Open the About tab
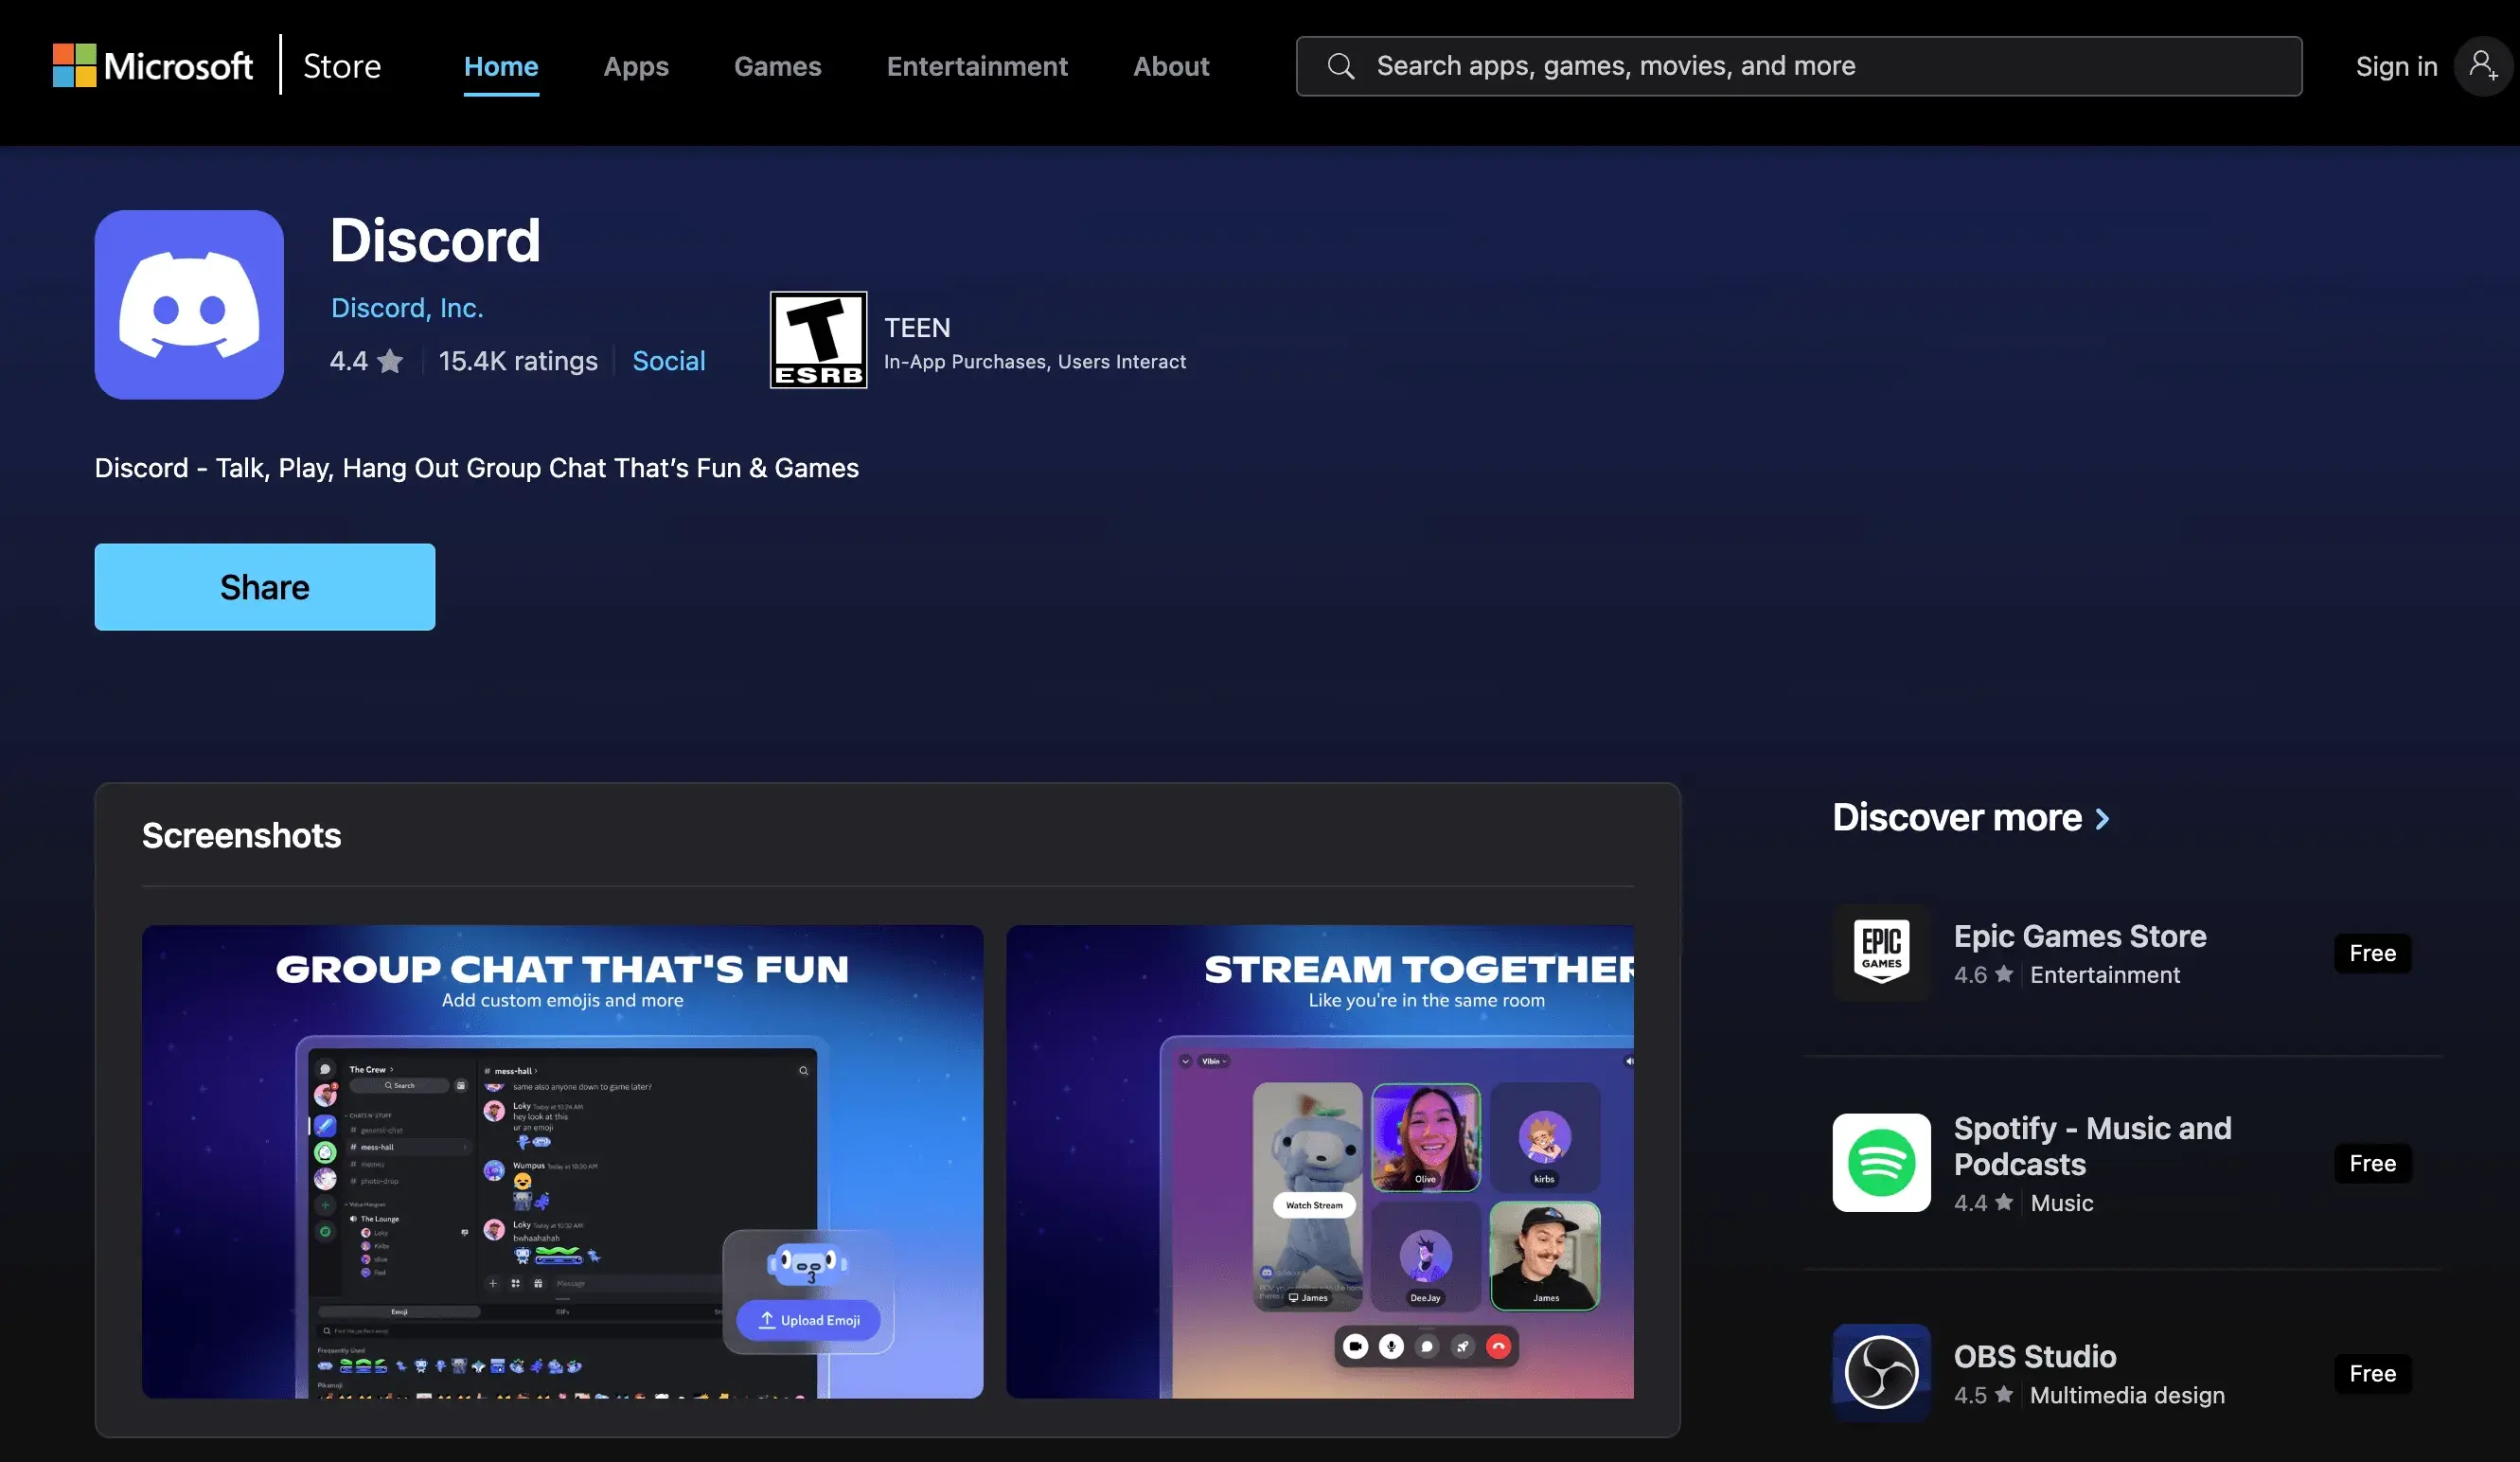This screenshot has width=2520, height=1462. click(x=1171, y=66)
